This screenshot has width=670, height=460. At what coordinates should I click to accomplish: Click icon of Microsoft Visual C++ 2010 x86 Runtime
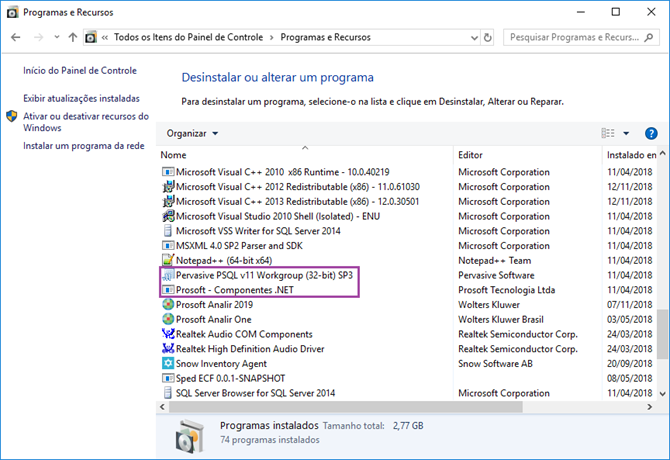click(x=168, y=172)
